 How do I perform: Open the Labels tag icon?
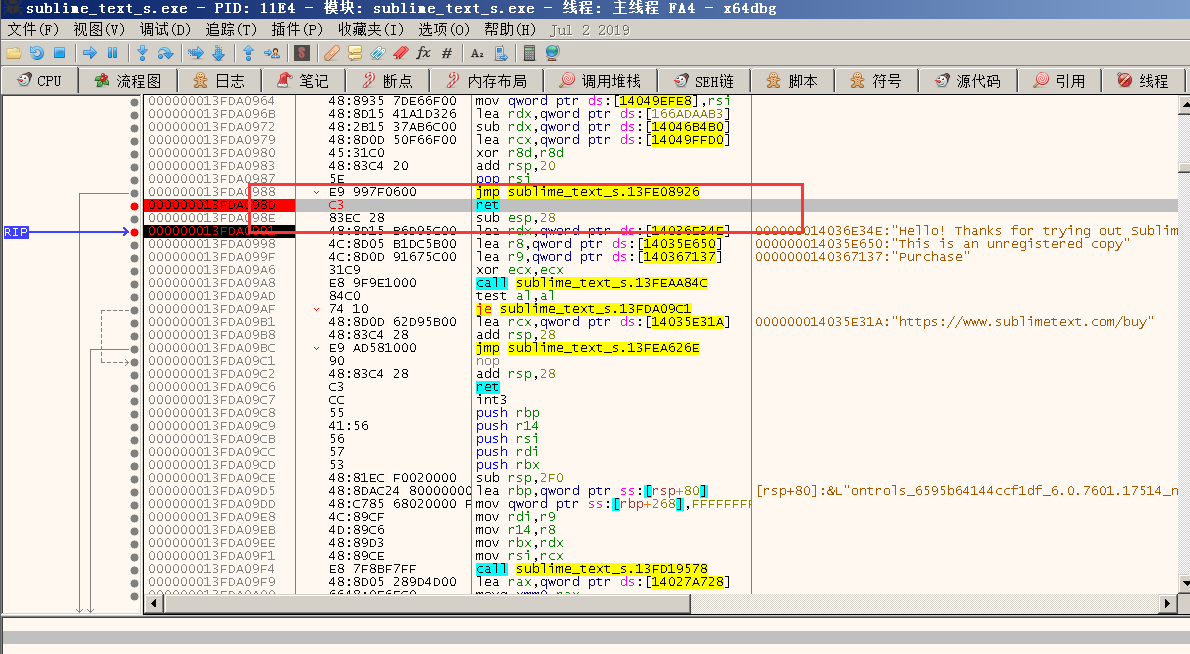[x=378, y=53]
